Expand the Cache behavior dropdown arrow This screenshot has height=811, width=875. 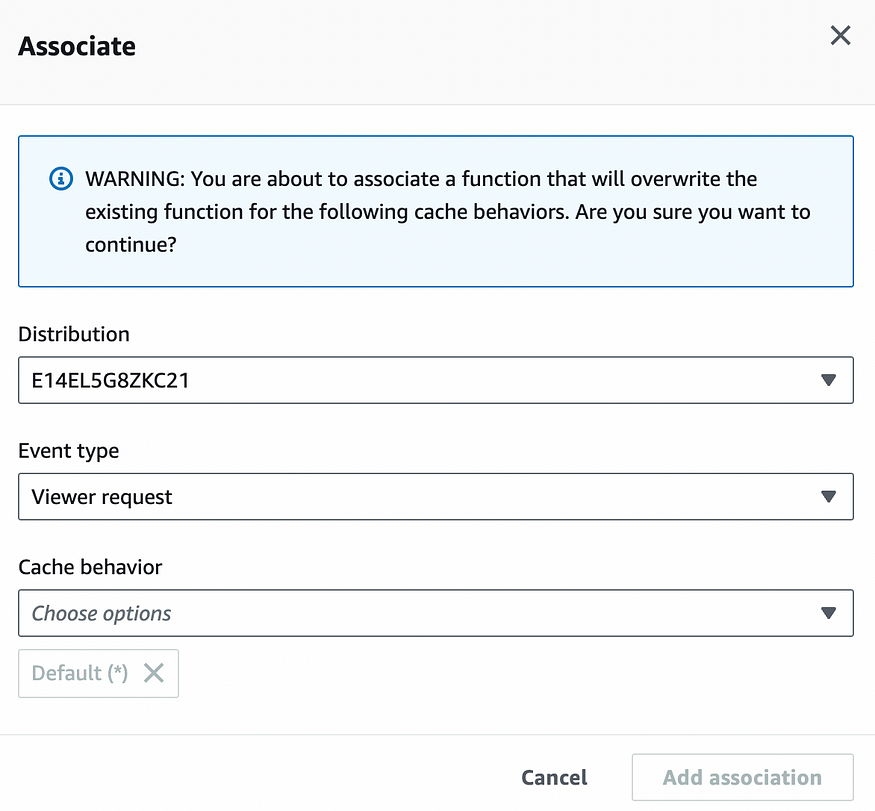click(828, 613)
